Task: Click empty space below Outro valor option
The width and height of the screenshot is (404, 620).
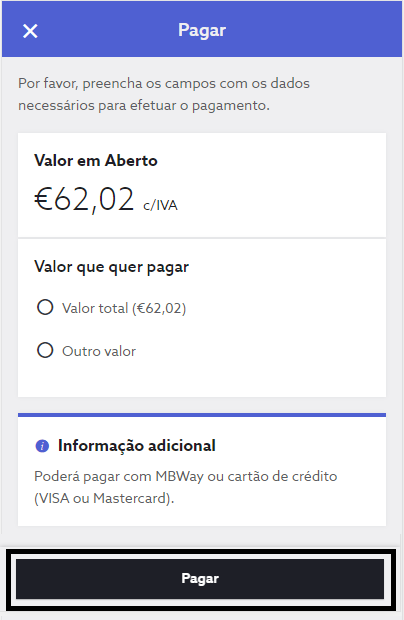Action: (202, 379)
